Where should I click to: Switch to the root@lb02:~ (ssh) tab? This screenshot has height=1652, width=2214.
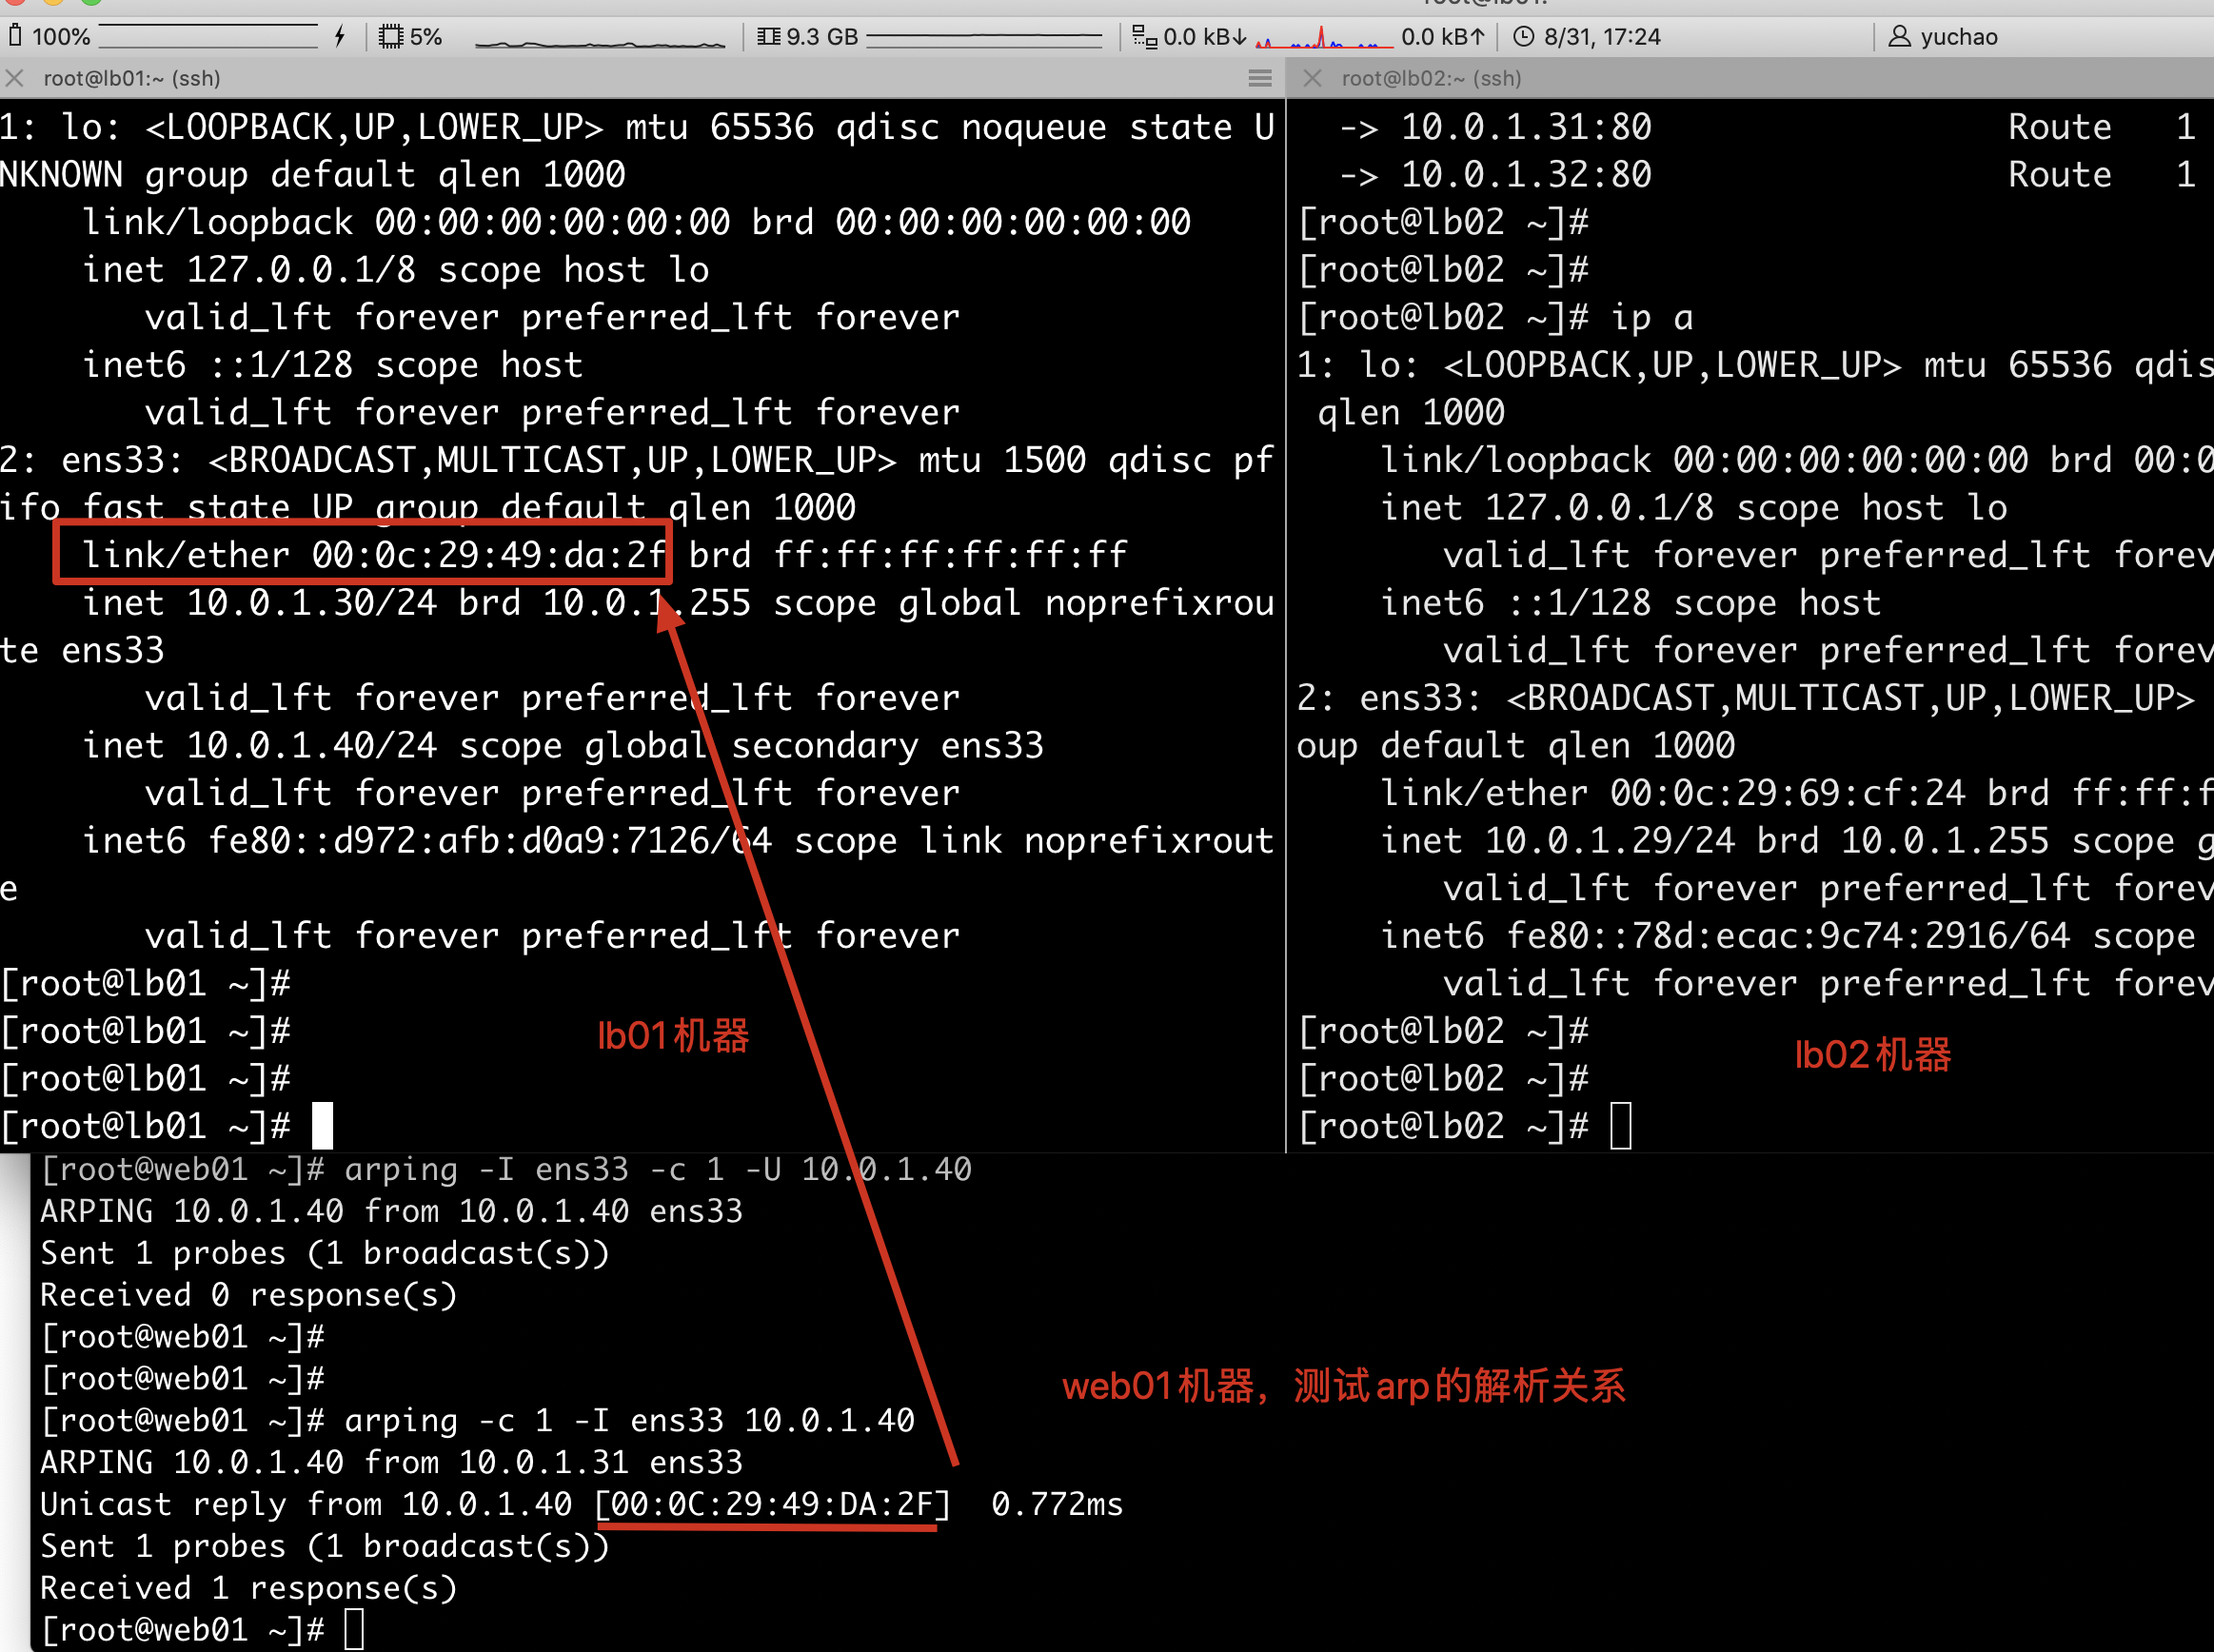pyautogui.click(x=1431, y=78)
